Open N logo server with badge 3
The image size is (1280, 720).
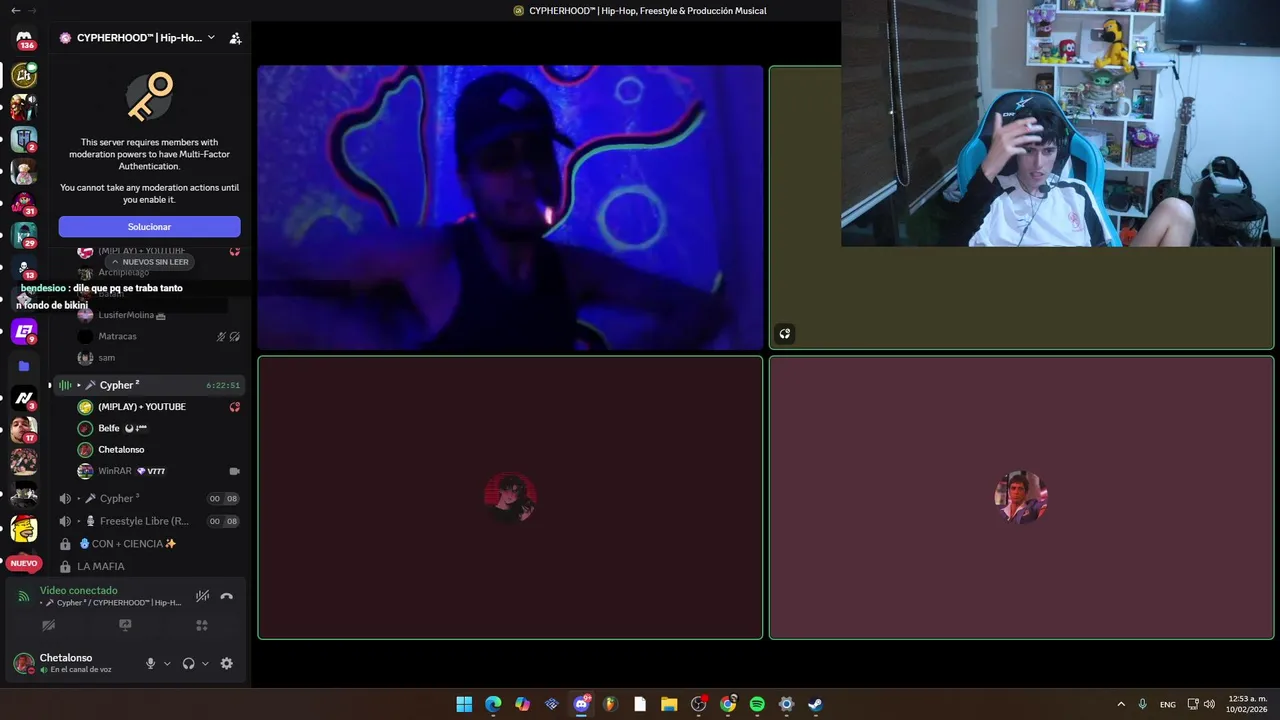[24, 399]
